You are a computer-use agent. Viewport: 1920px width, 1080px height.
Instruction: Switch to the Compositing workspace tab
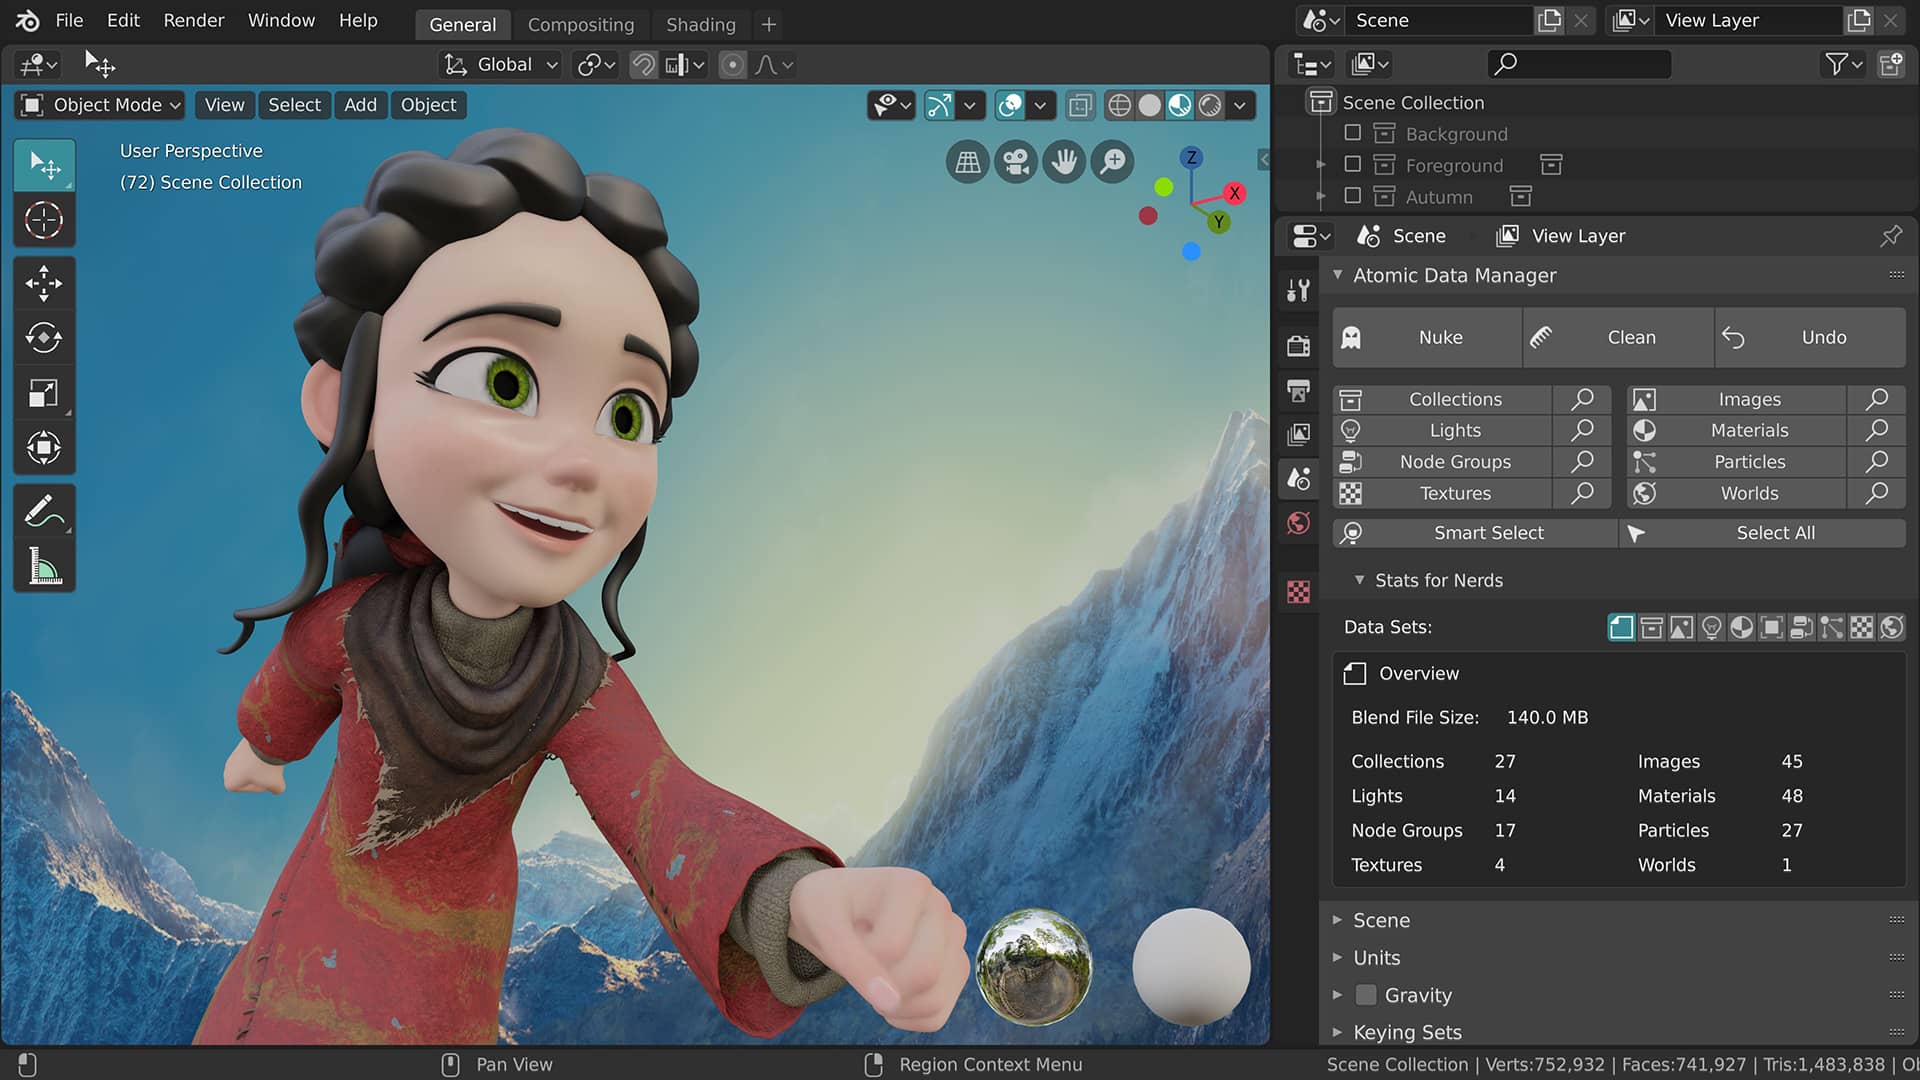click(581, 25)
